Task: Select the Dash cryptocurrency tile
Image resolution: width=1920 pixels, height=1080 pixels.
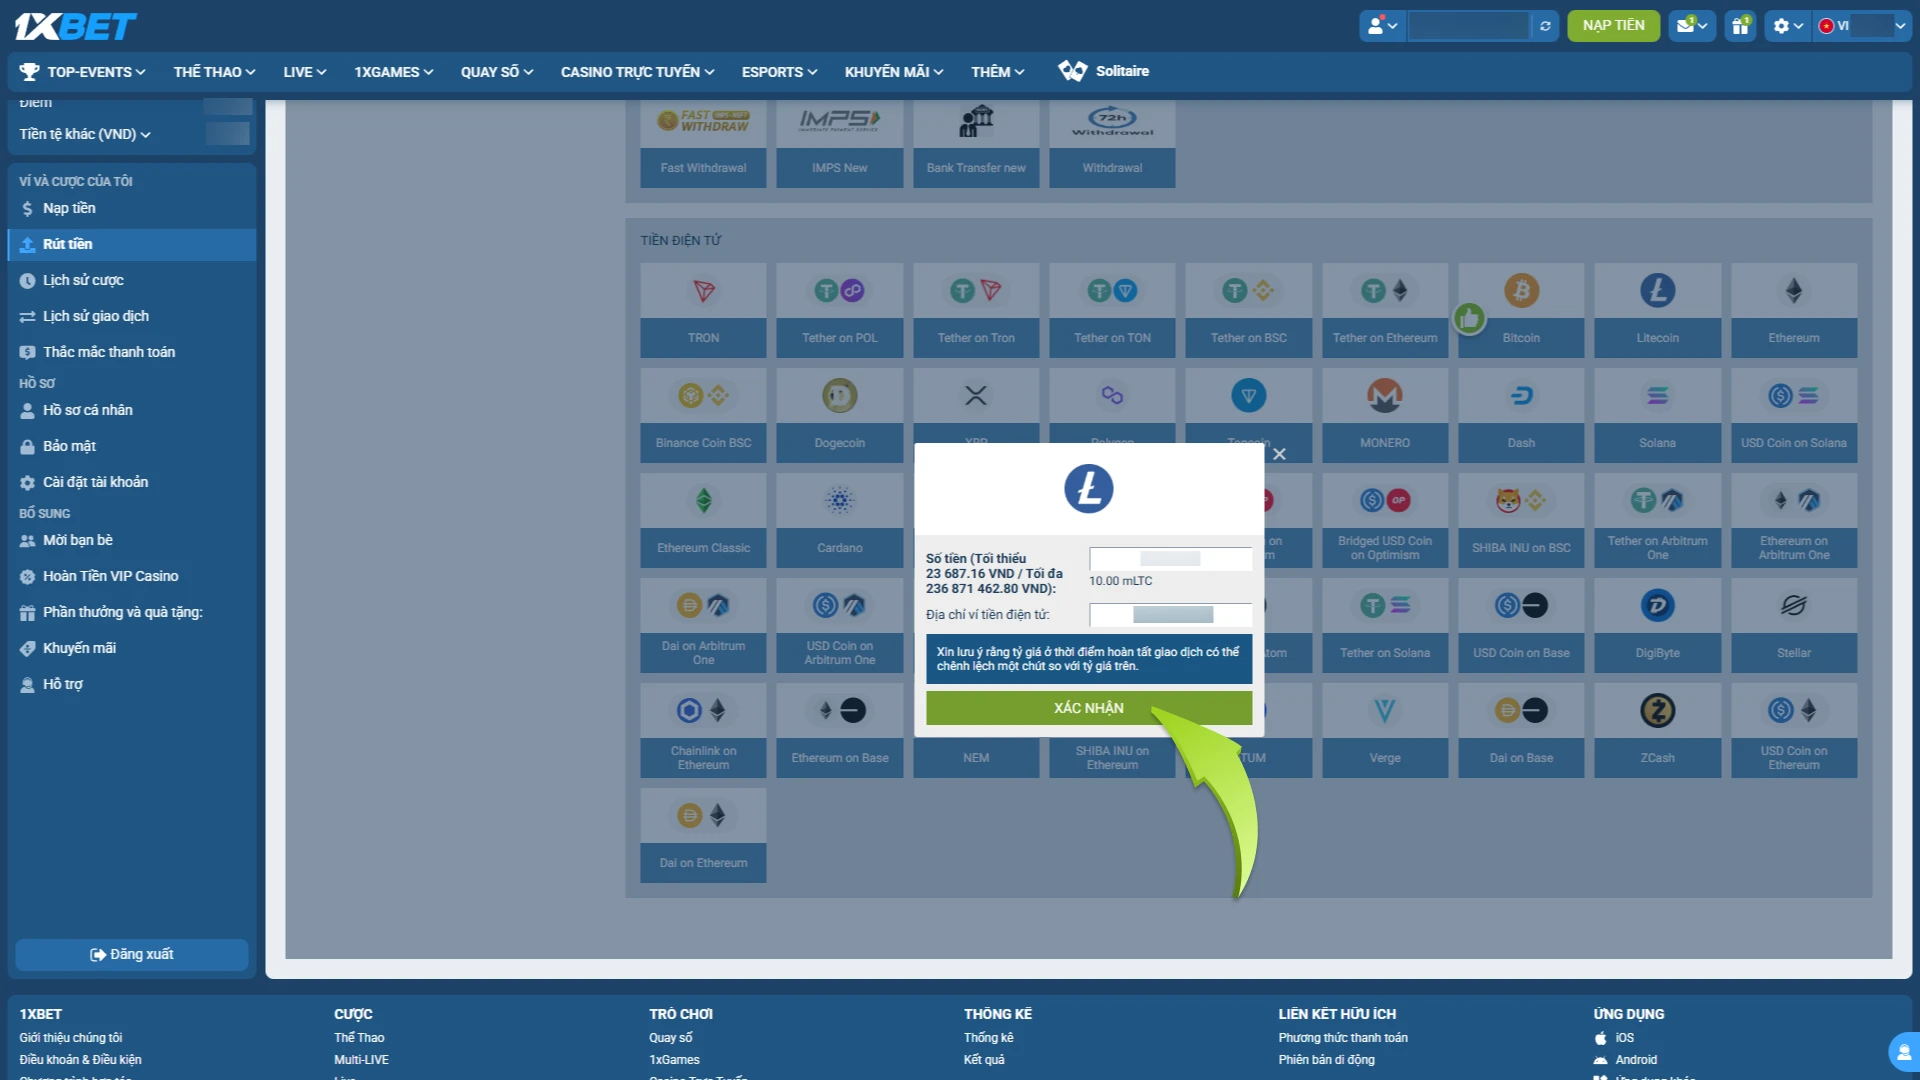Action: coord(1521,415)
